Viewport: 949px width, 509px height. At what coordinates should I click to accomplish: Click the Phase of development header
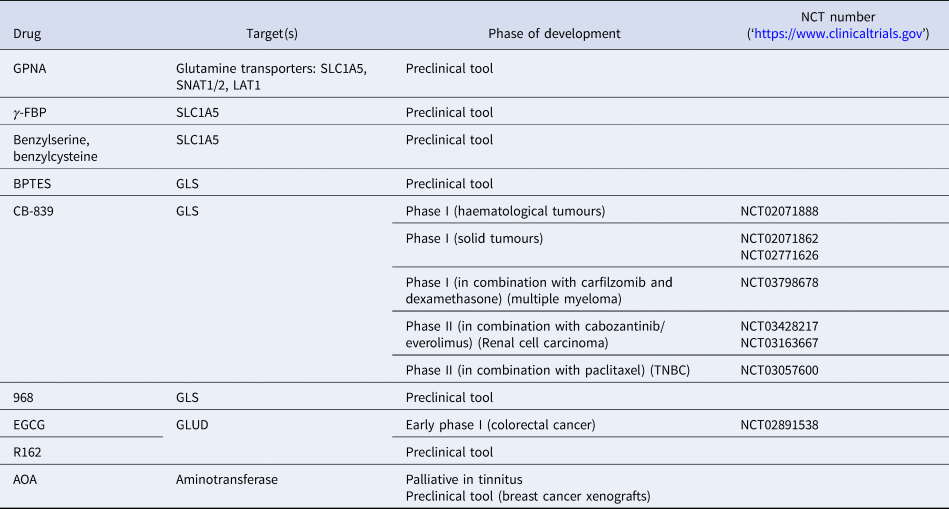[554, 34]
